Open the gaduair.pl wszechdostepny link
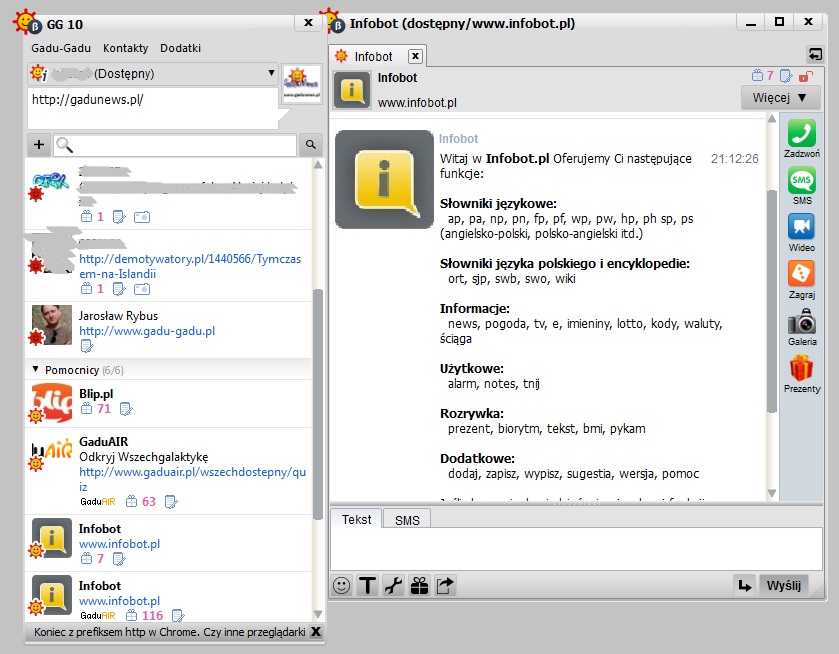 click(x=193, y=479)
